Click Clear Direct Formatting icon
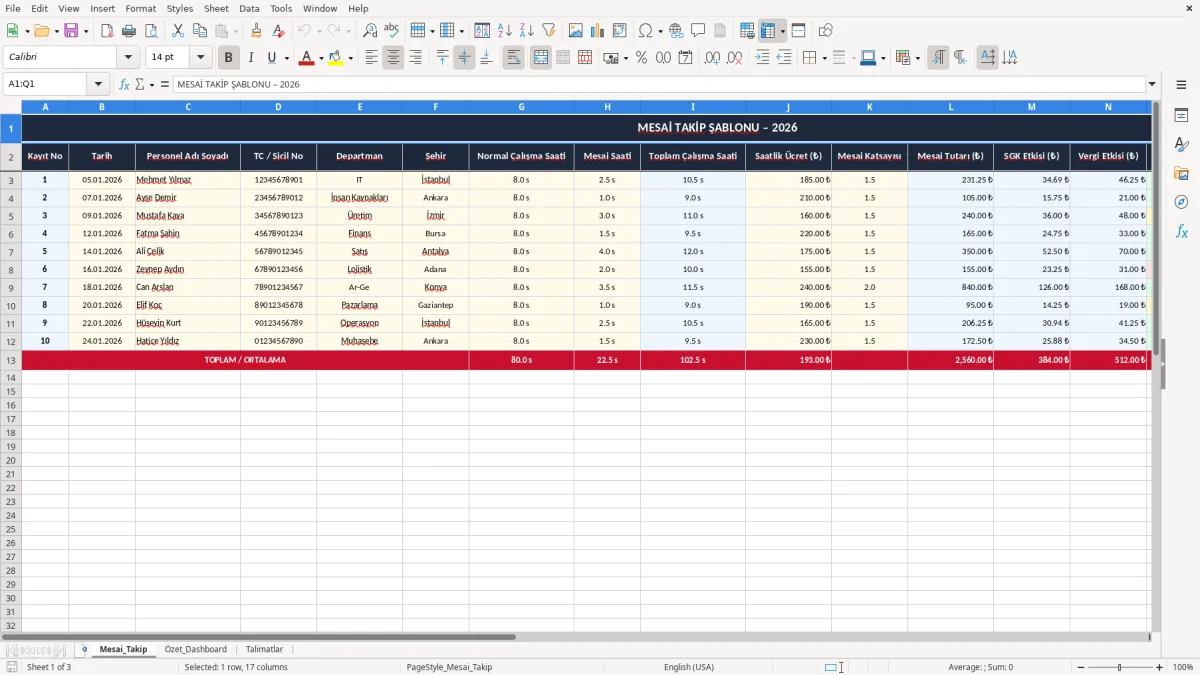Viewport: 1200px width, 675px height. tap(280, 31)
